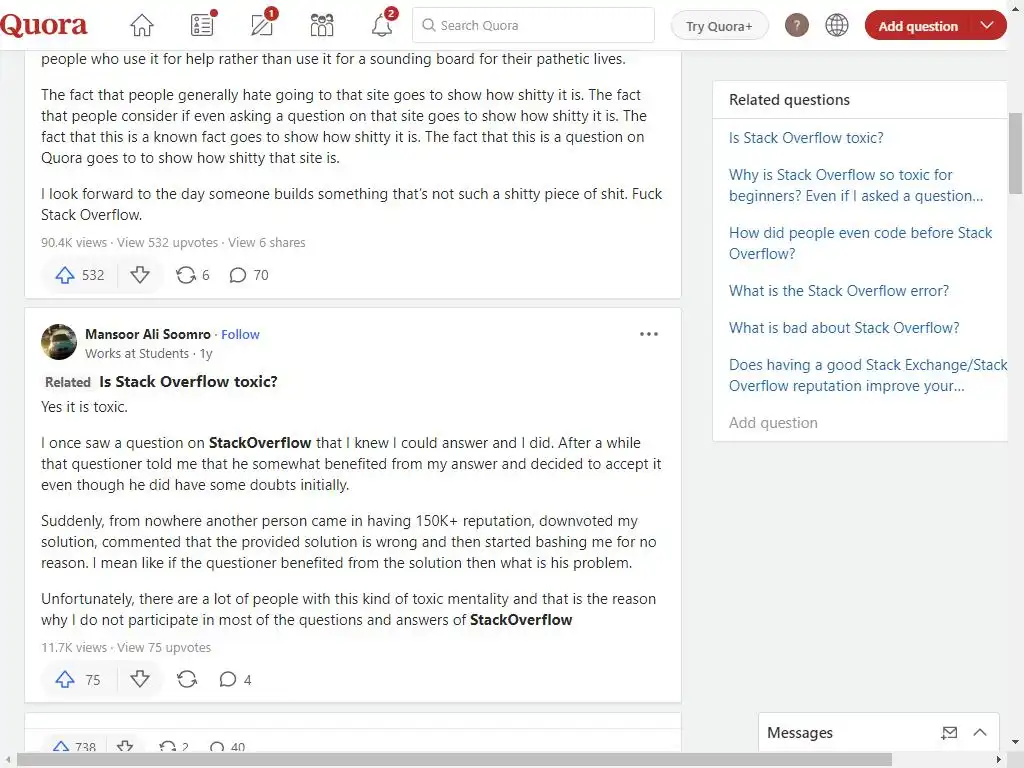
Task: Open the profile avatar menu
Action: click(x=797, y=25)
